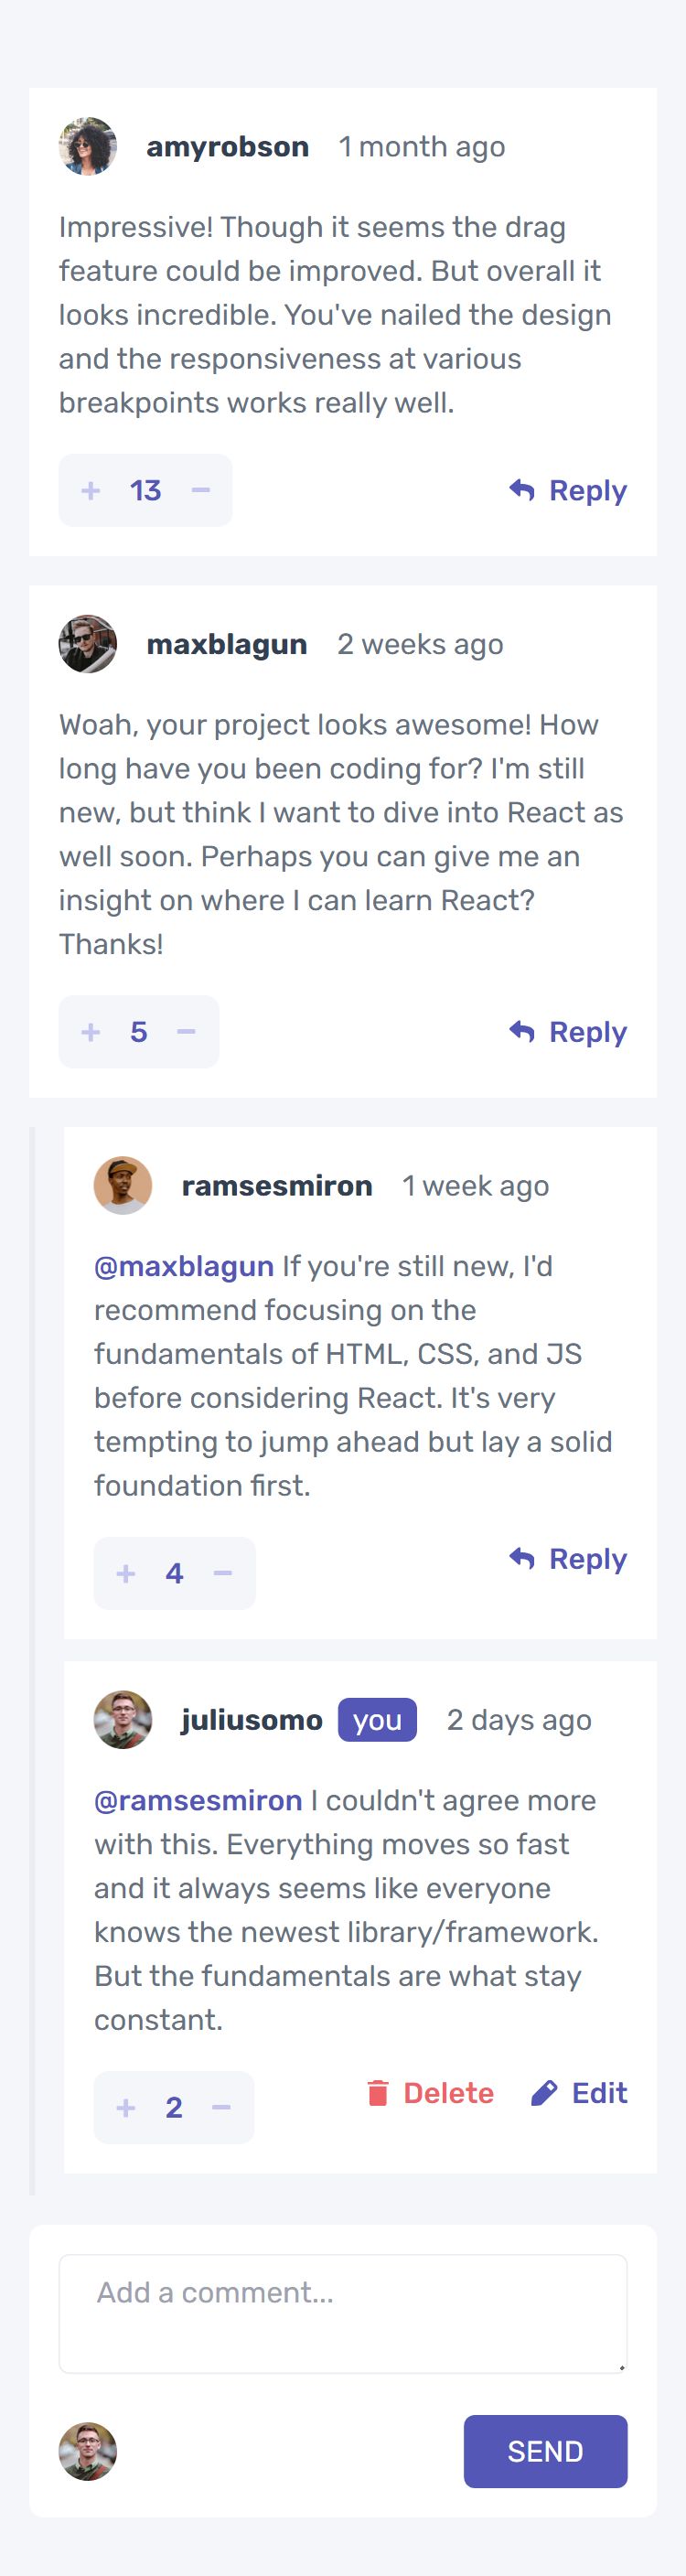The image size is (686, 2576).
Task: Open the @maxblagun mention link
Action: point(184,1266)
